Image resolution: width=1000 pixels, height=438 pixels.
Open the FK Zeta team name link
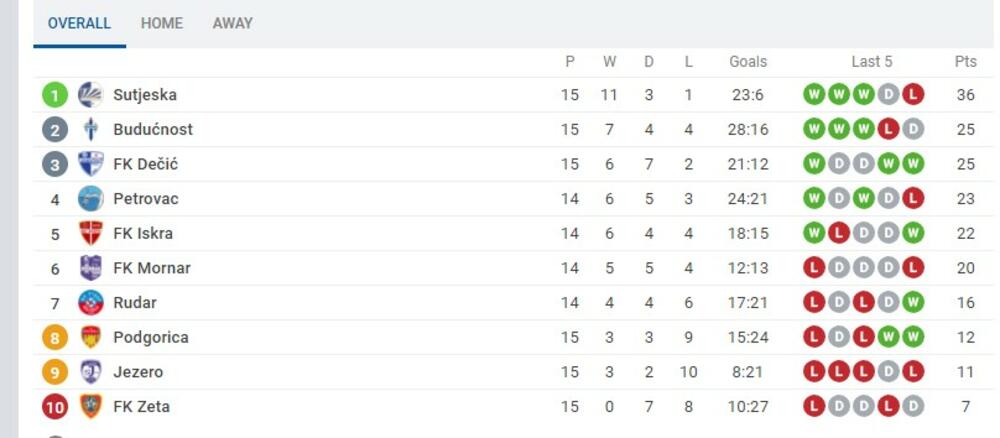click(x=141, y=406)
